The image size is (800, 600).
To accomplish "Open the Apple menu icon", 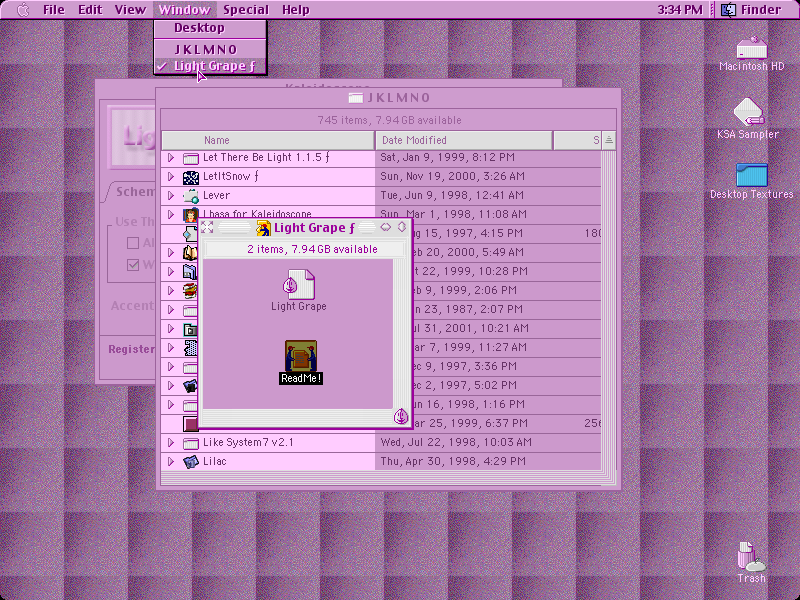I will click(x=23, y=10).
